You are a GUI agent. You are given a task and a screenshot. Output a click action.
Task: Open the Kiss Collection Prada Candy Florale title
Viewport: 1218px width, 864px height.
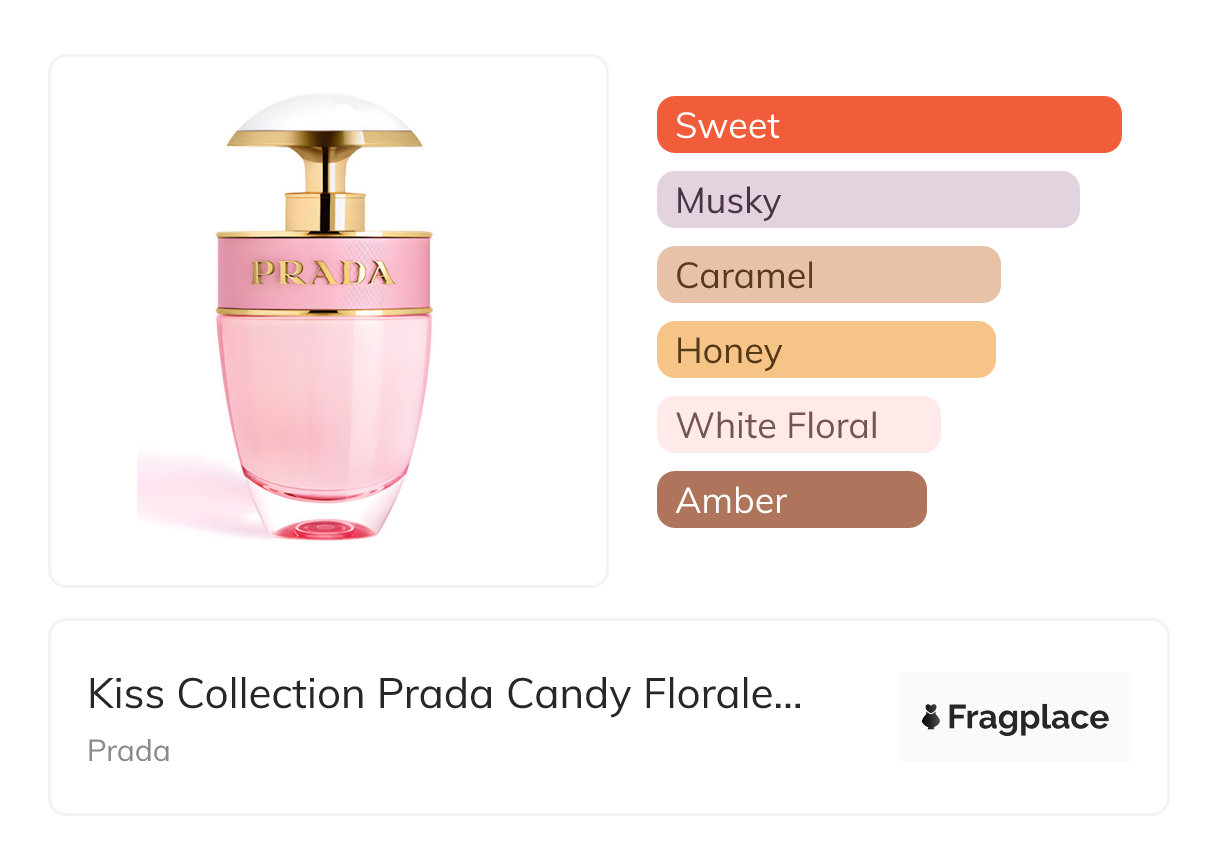444,694
